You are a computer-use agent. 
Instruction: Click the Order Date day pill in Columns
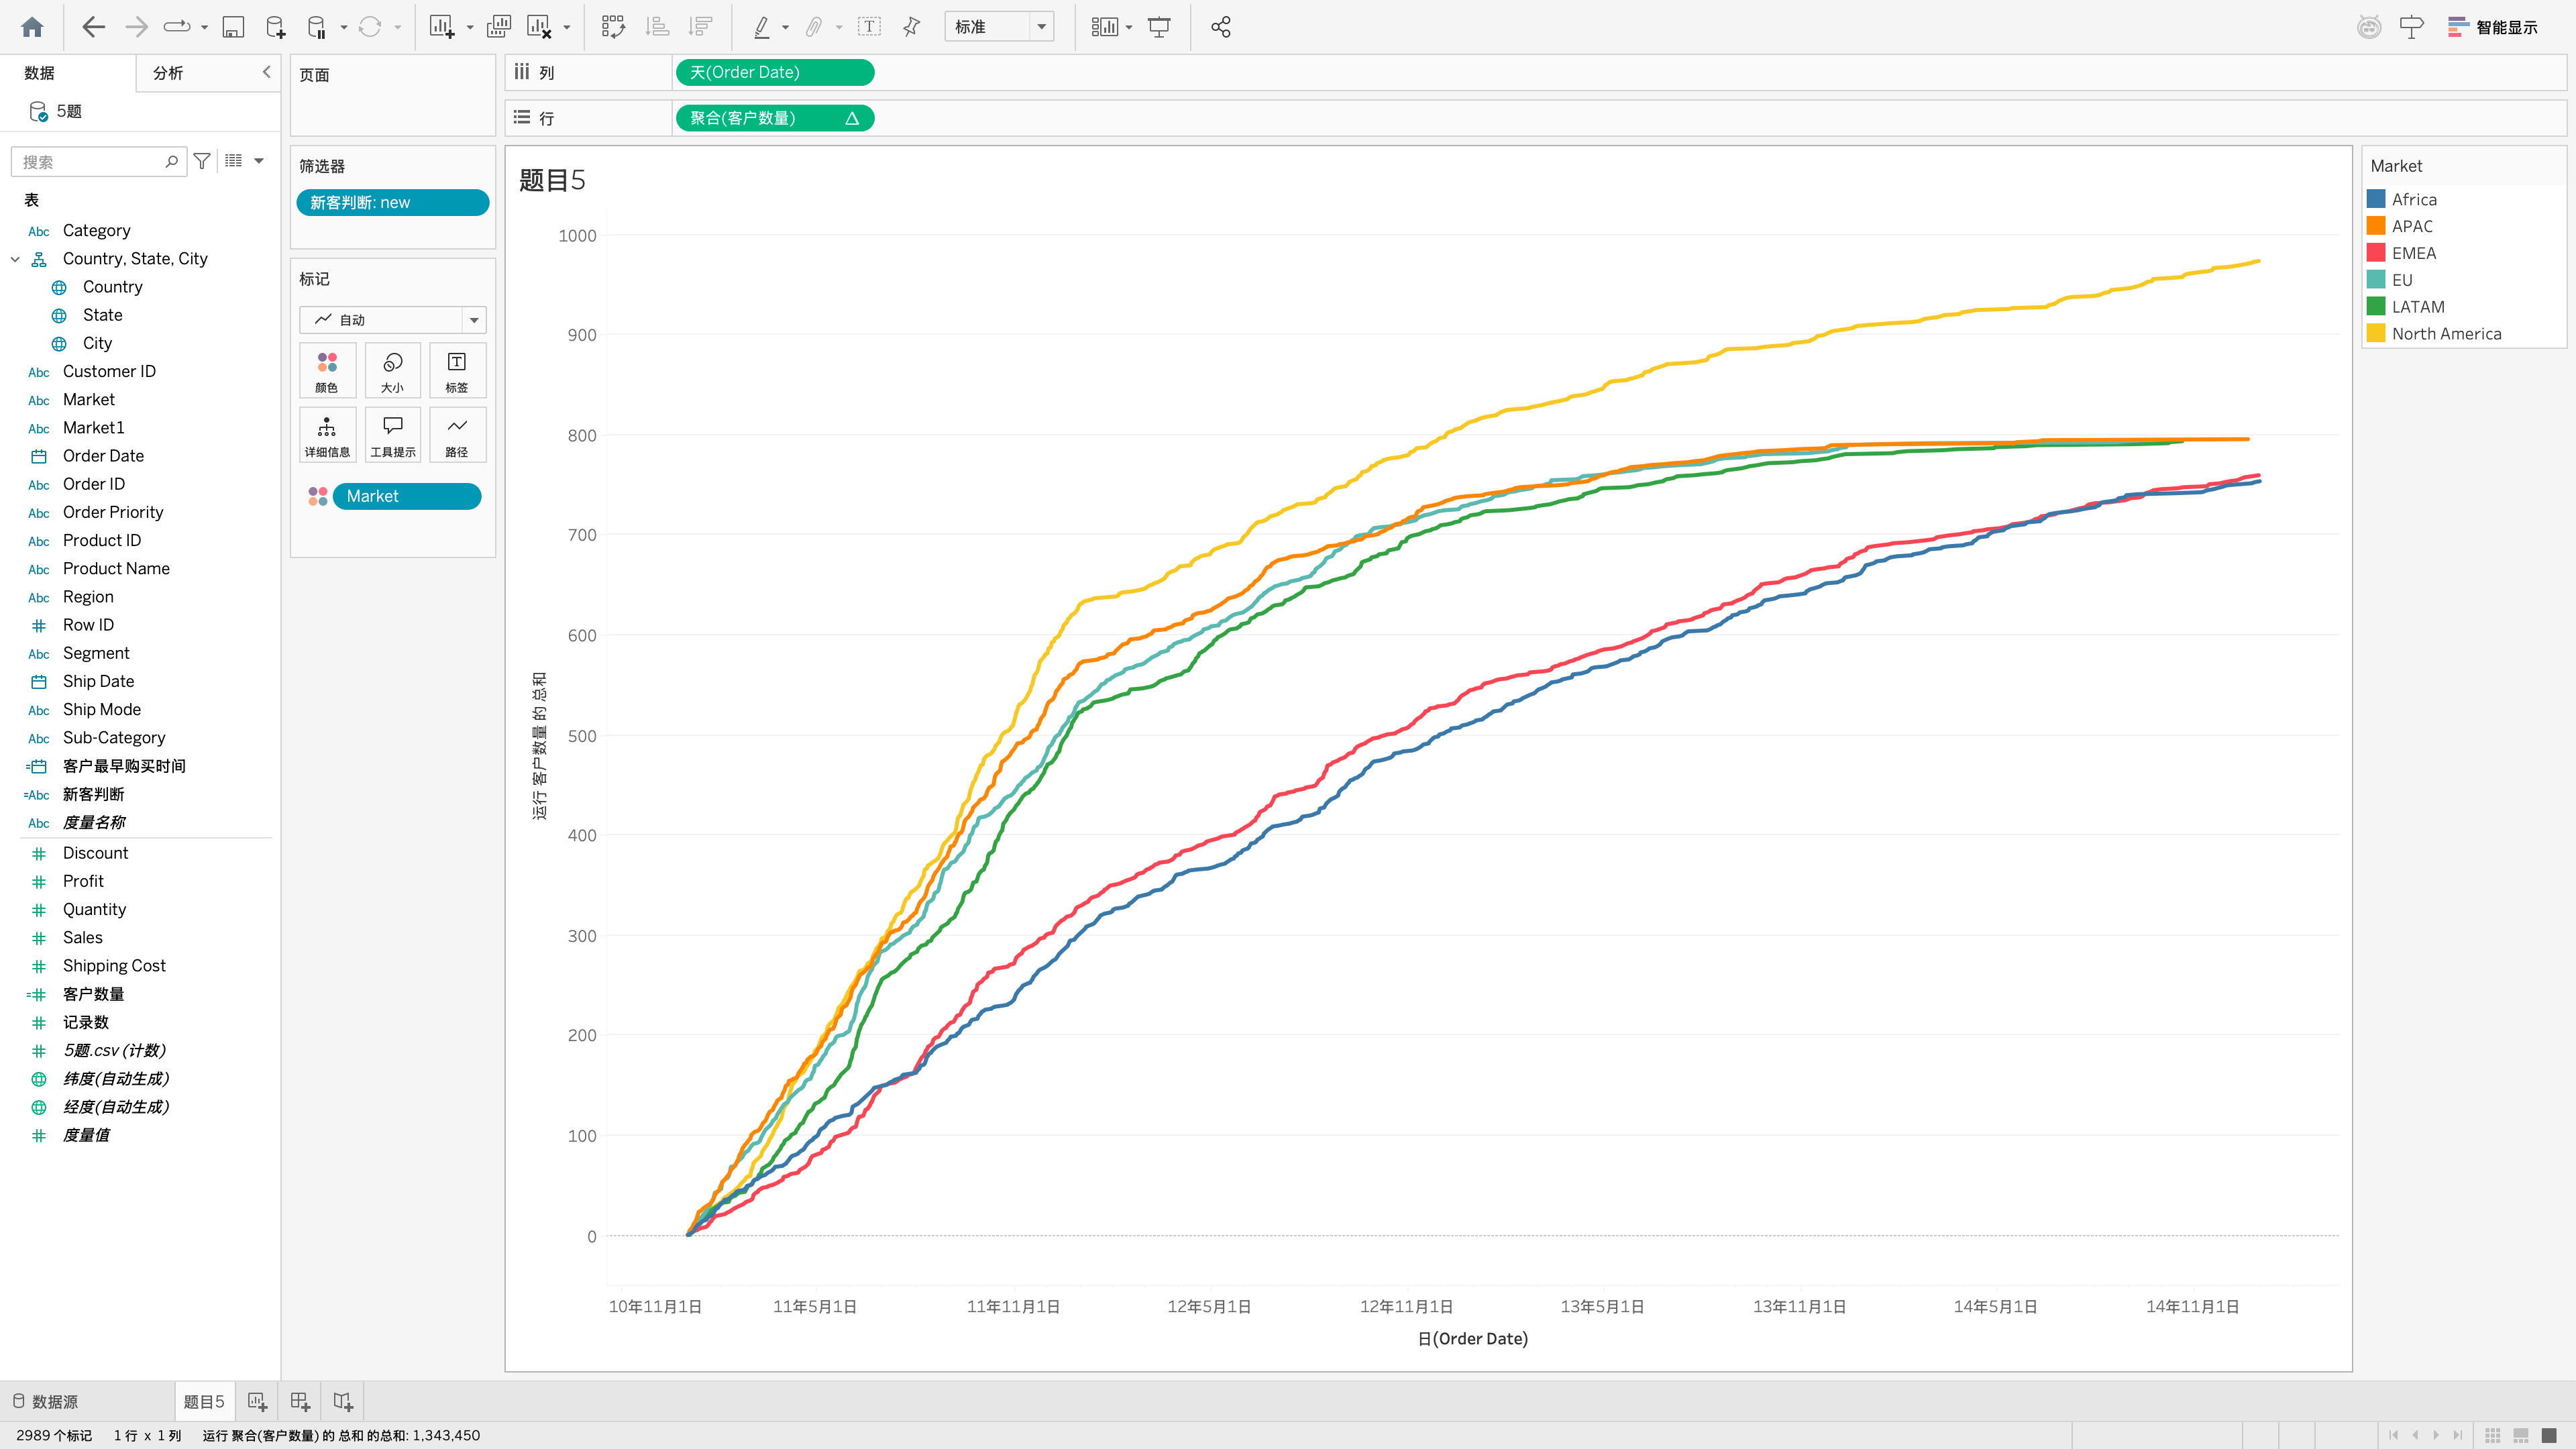click(x=775, y=72)
